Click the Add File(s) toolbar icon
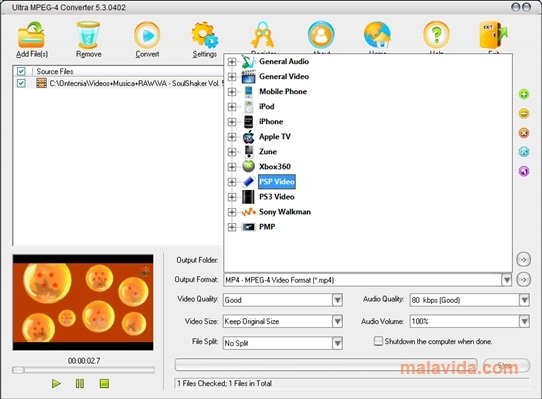542x399 pixels. coord(31,35)
